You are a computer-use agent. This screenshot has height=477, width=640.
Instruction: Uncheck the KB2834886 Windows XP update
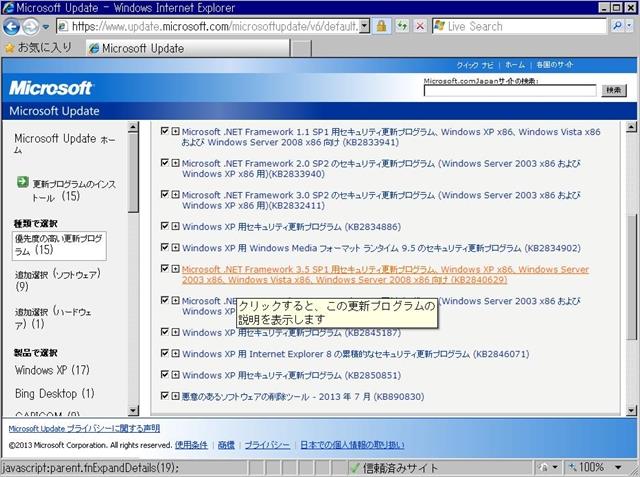pos(164,226)
